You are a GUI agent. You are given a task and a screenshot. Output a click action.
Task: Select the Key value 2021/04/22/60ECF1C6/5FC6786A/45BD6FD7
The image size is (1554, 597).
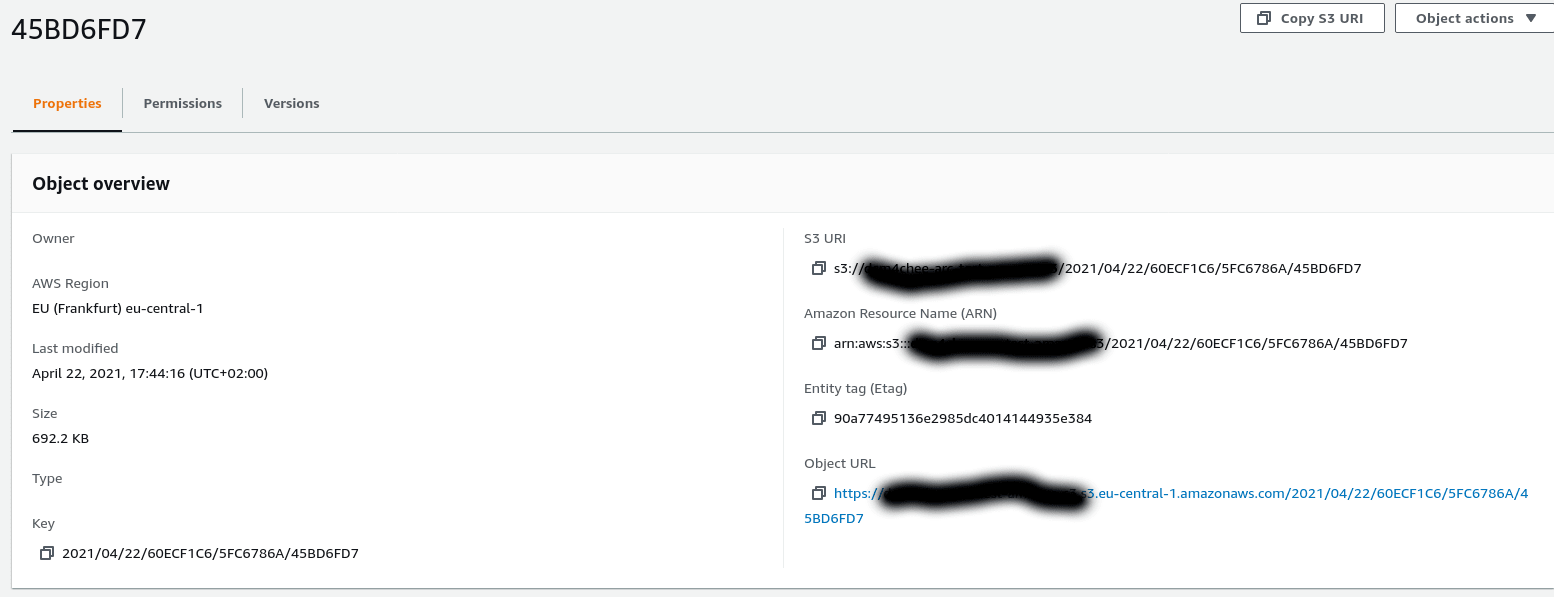click(x=210, y=553)
